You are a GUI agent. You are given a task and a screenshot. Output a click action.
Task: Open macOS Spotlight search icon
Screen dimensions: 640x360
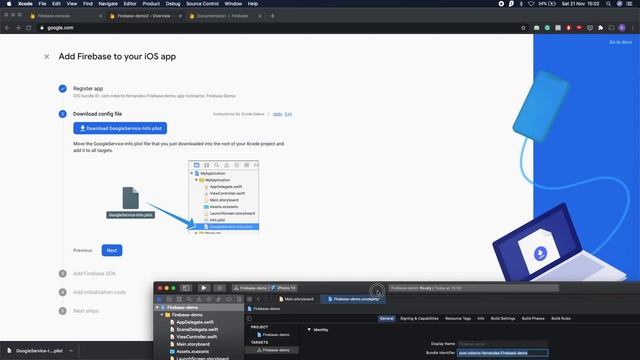[x=608, y=4]
